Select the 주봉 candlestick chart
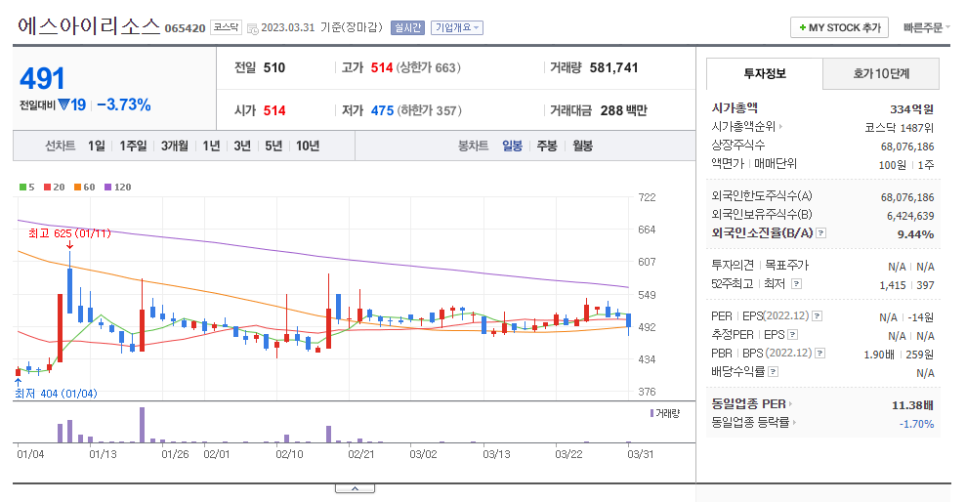The image size is (966, 502). pyautogui.click(x=547, y=146)
